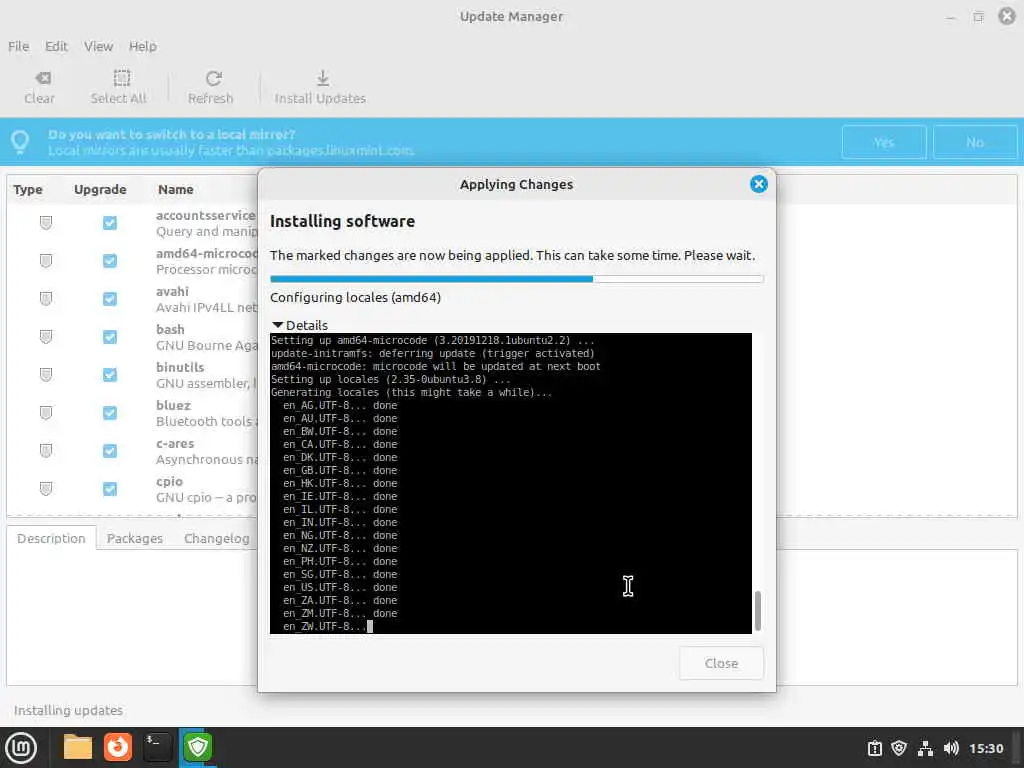
Task: Click the shield type icon for amd64-microcode
Action: tap(46, 261)
